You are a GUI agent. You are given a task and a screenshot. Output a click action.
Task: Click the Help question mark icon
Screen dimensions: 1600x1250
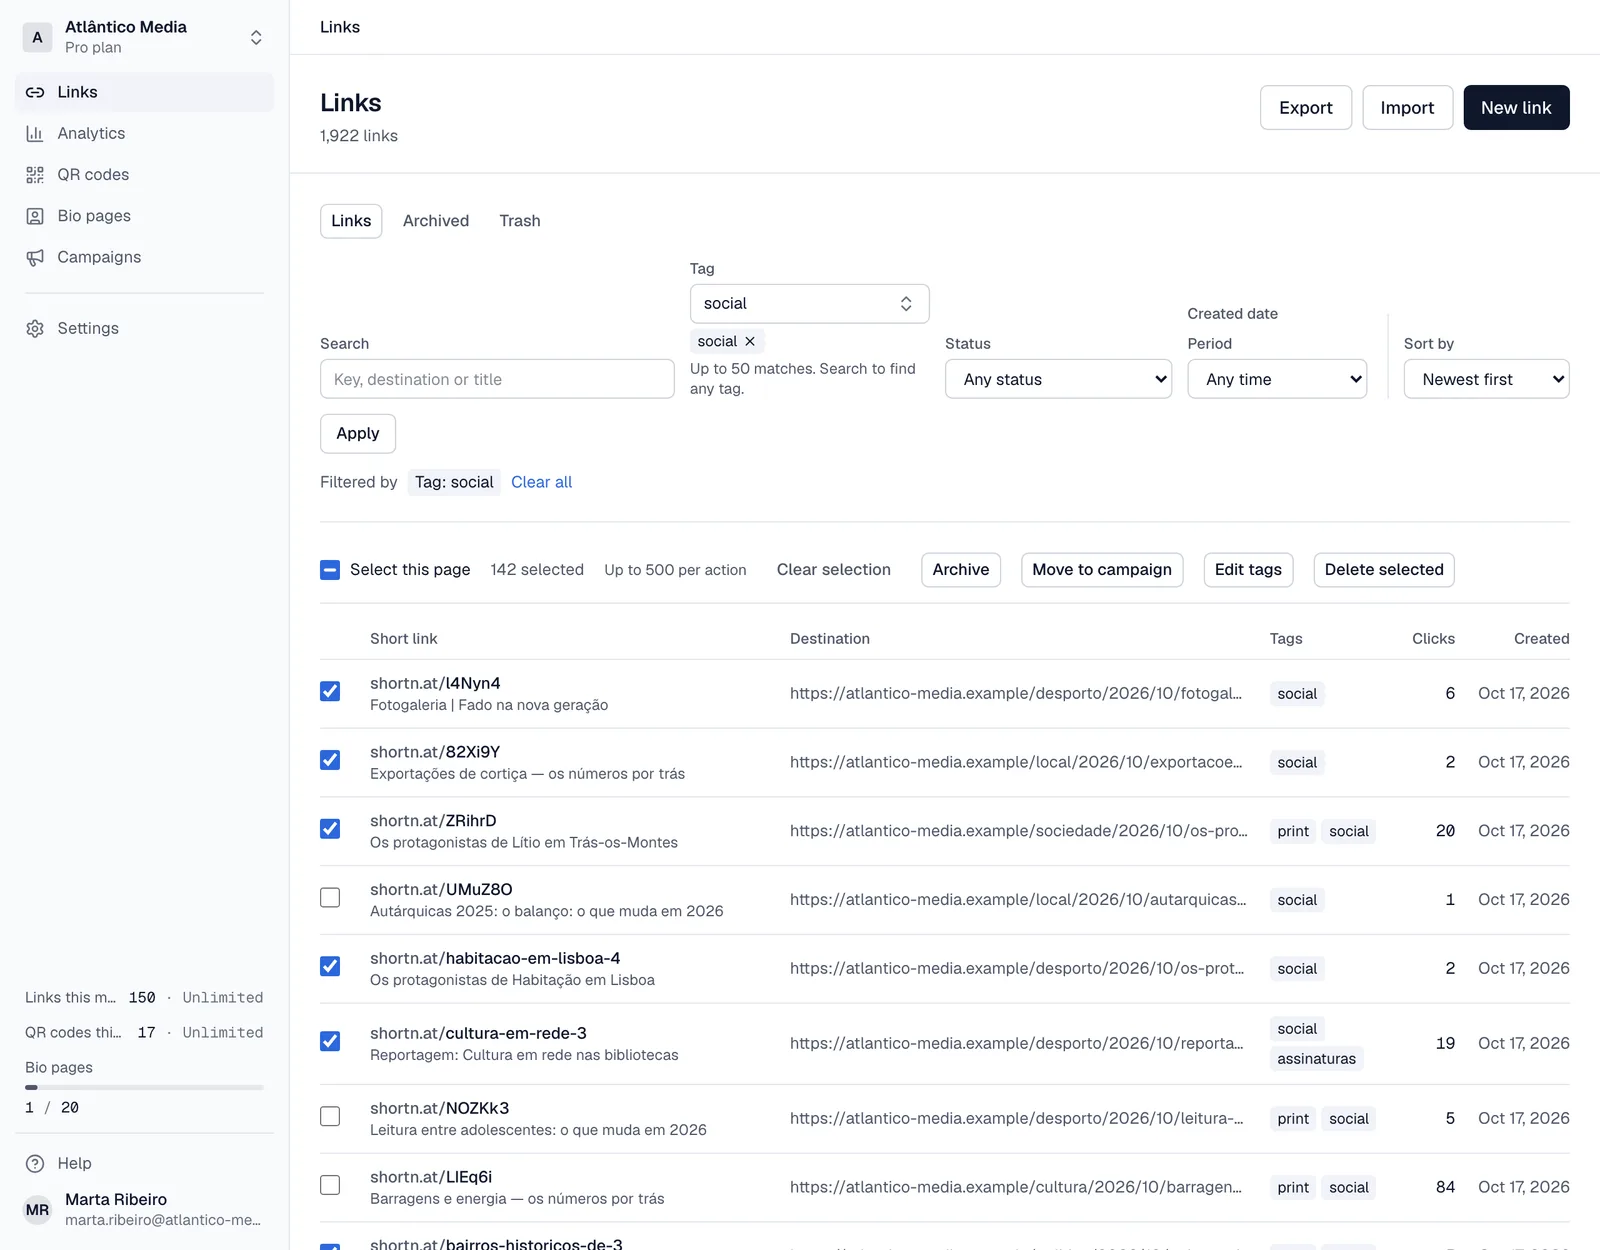pos(35,1163)
